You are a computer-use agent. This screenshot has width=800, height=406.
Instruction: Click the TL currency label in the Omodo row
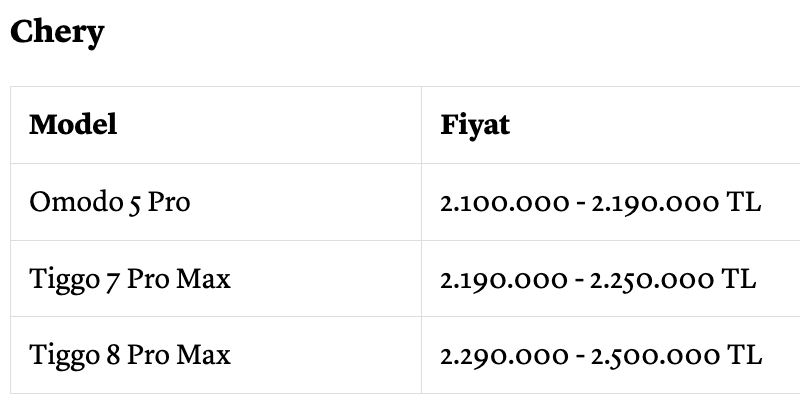coord(743,202)
